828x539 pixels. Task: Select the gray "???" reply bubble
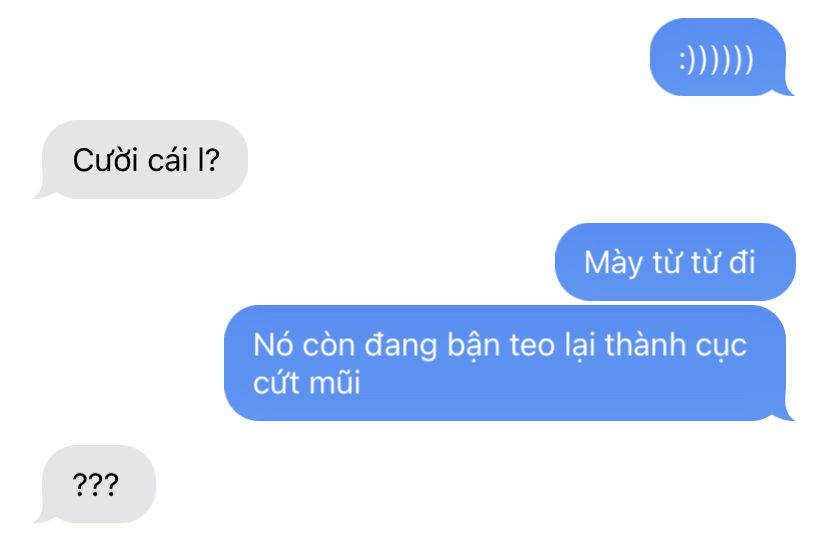click(x=96, y=484)
